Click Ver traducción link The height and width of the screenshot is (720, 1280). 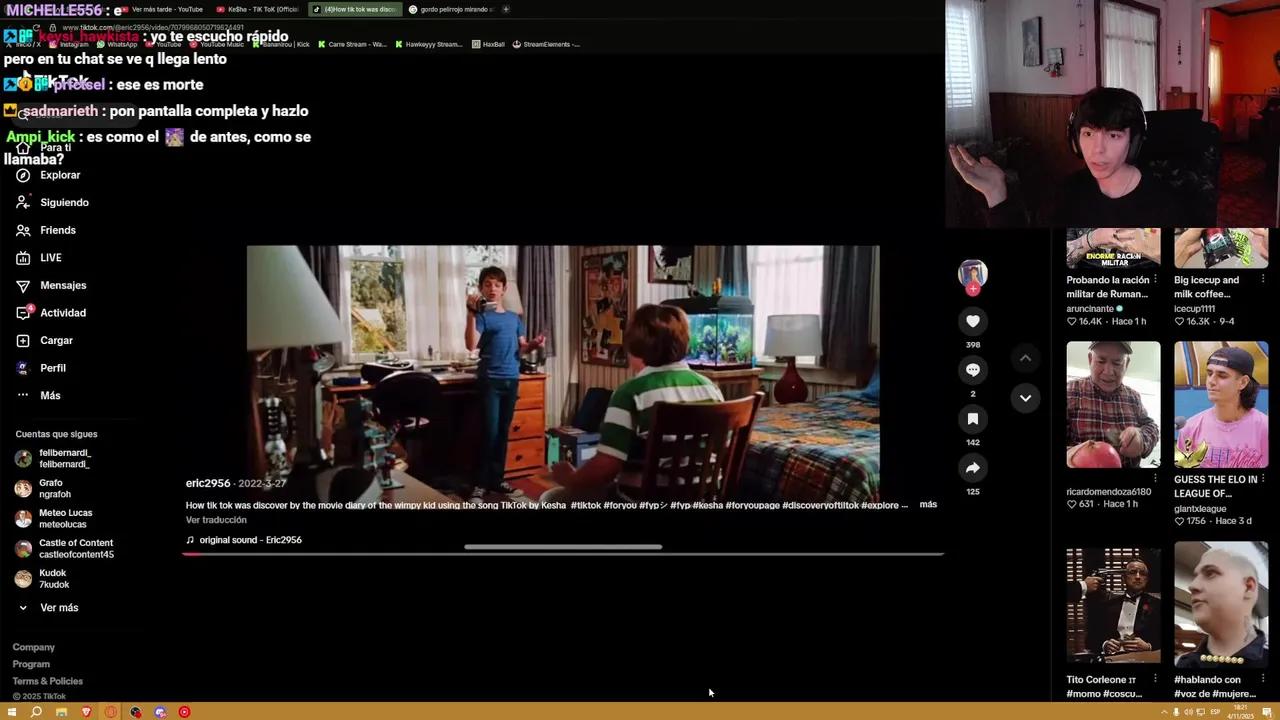coord(216,520)
